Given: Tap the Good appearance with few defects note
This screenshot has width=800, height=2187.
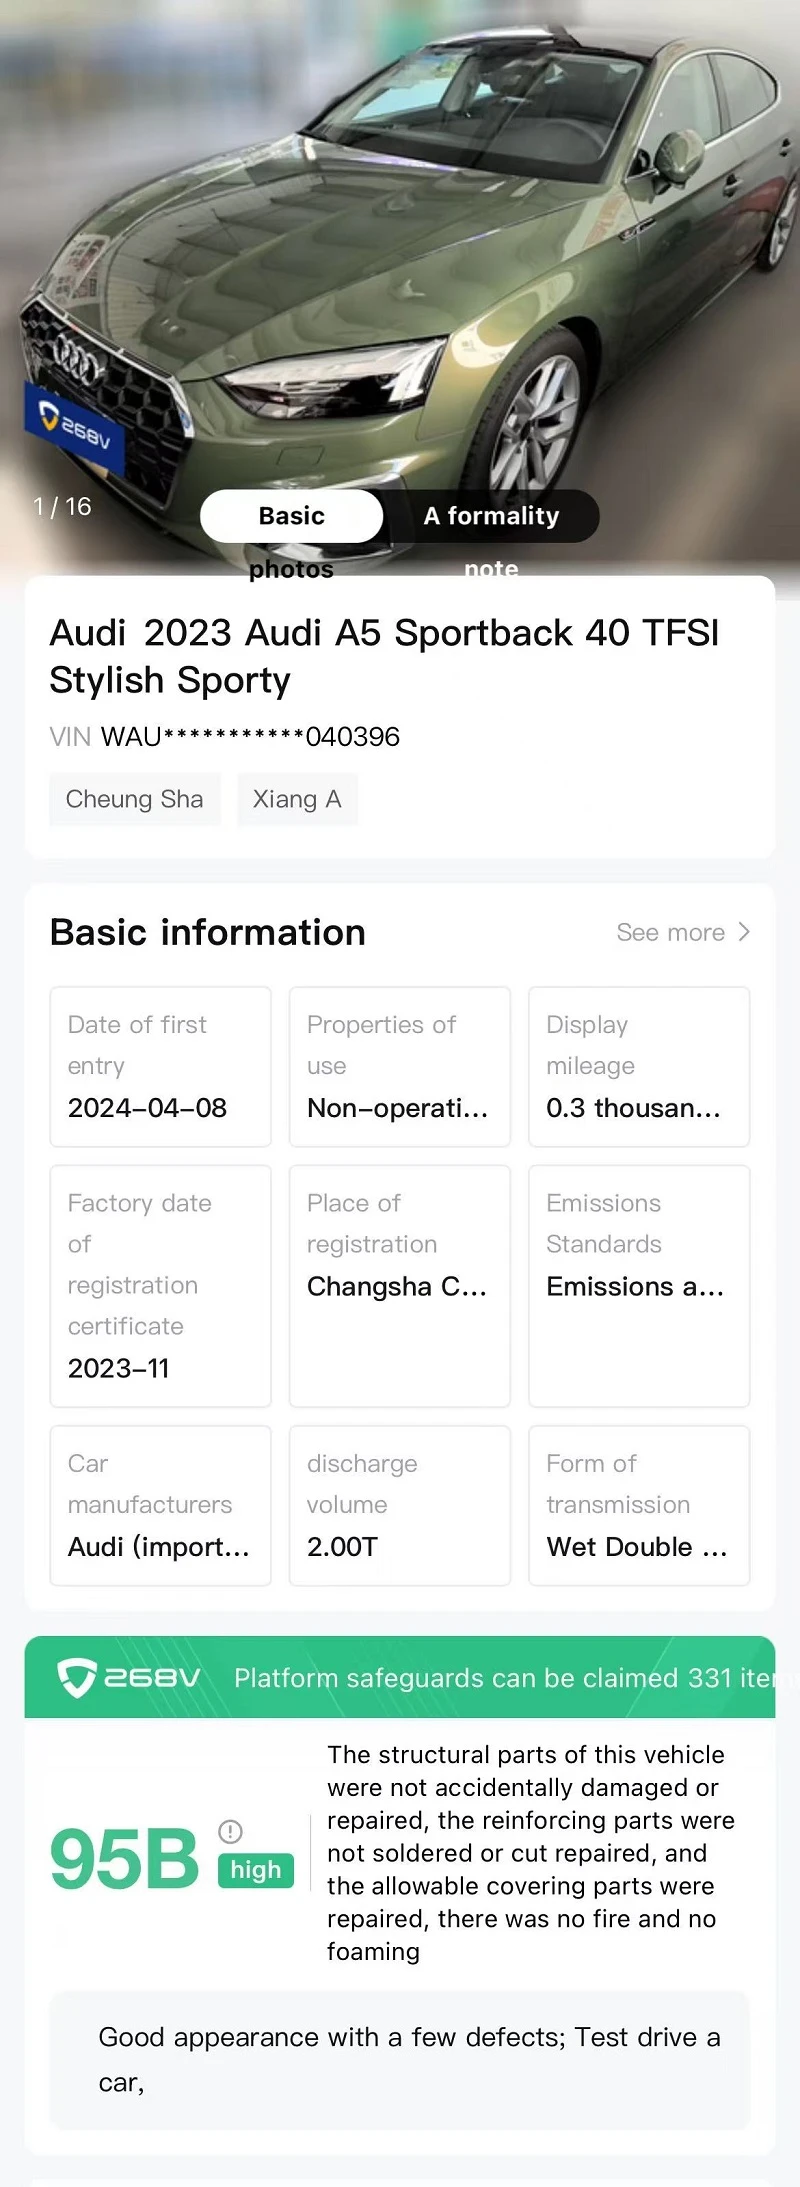Looking at the screenshot, I should pyautogui.click(x=400, y=2060).
